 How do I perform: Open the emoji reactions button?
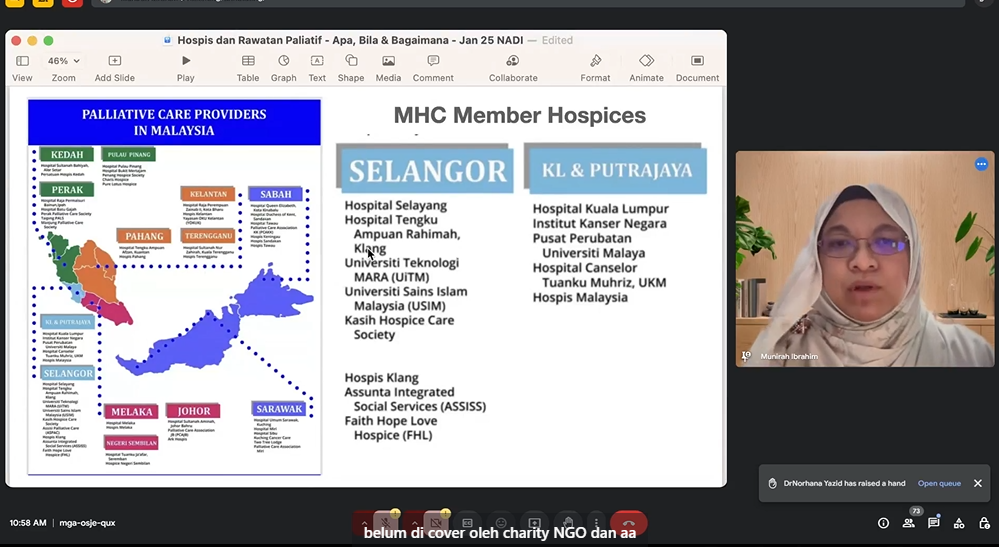click(x=501, y=523)
